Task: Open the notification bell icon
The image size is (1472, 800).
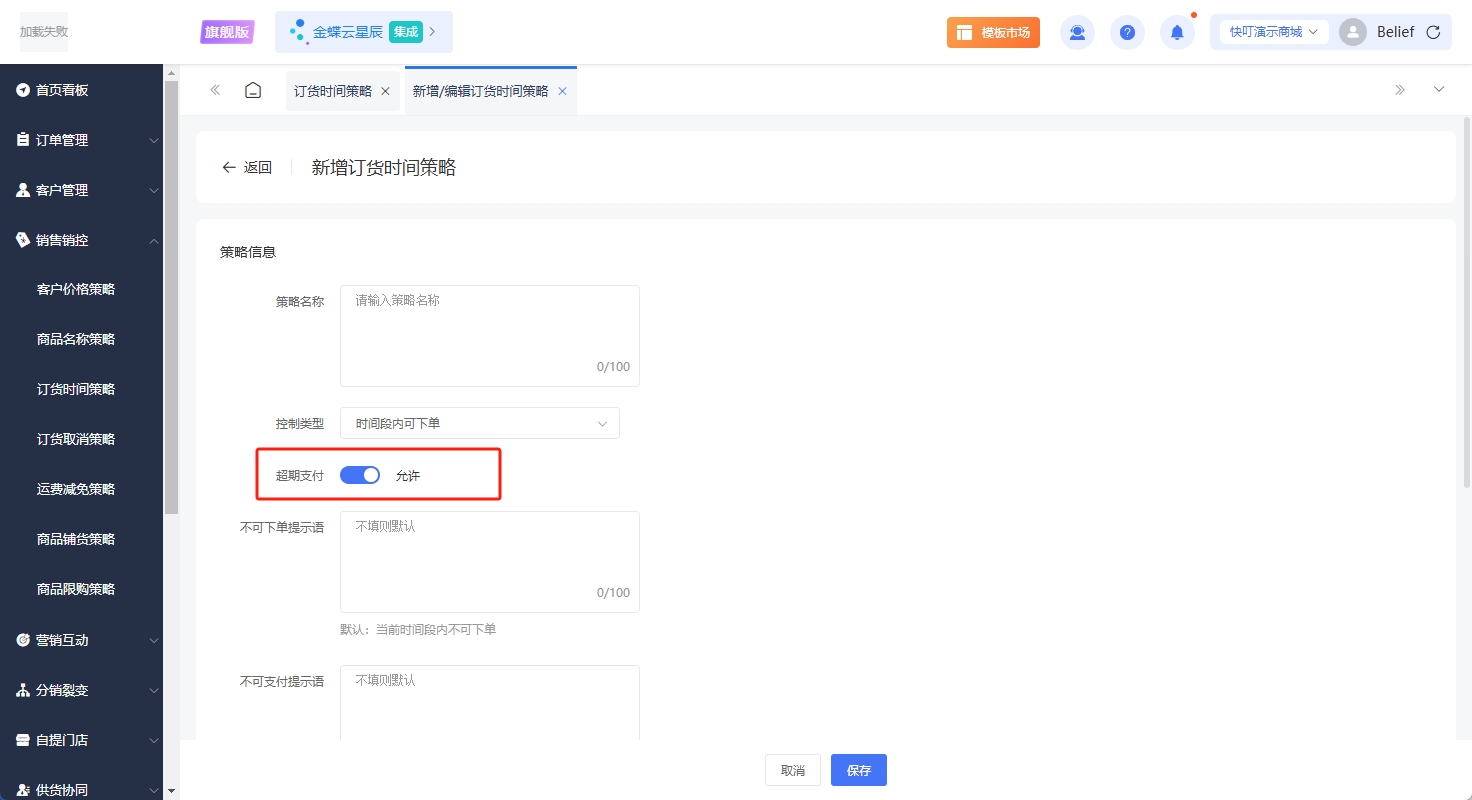Action: (1177, 32)
